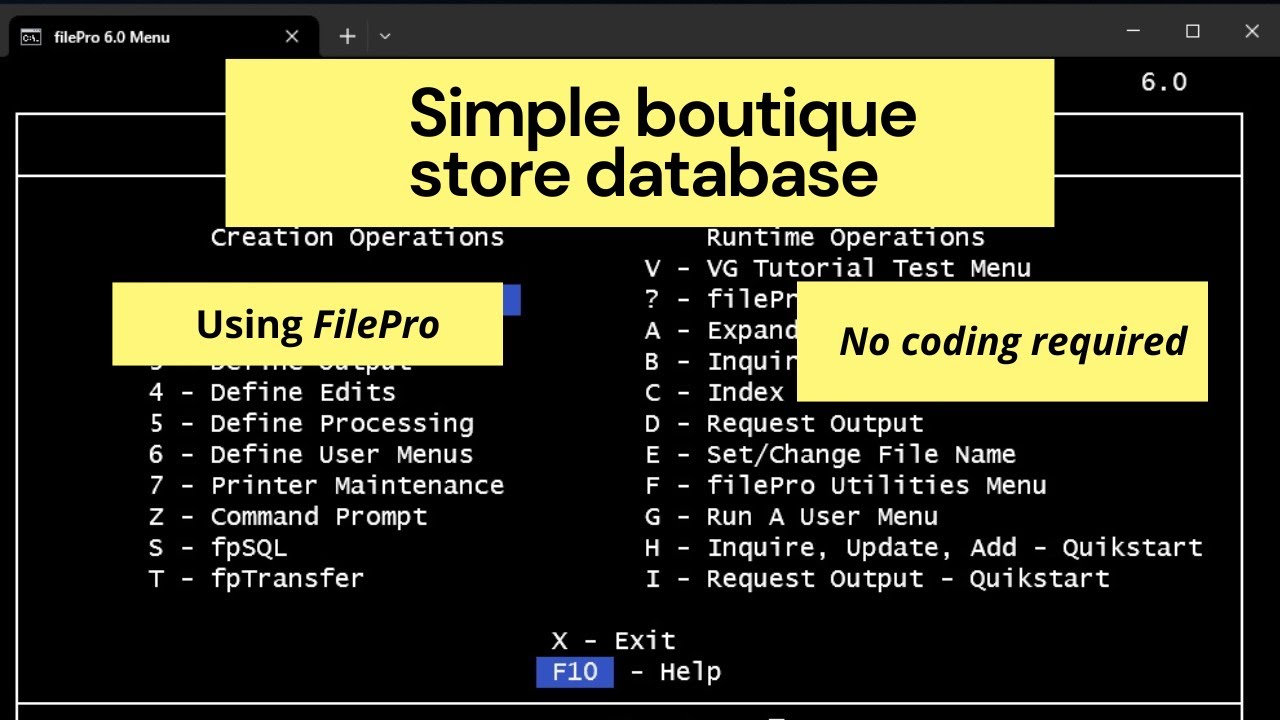
Task: Choose I - Request Output - Quikstart
Action: pos(877,578)
